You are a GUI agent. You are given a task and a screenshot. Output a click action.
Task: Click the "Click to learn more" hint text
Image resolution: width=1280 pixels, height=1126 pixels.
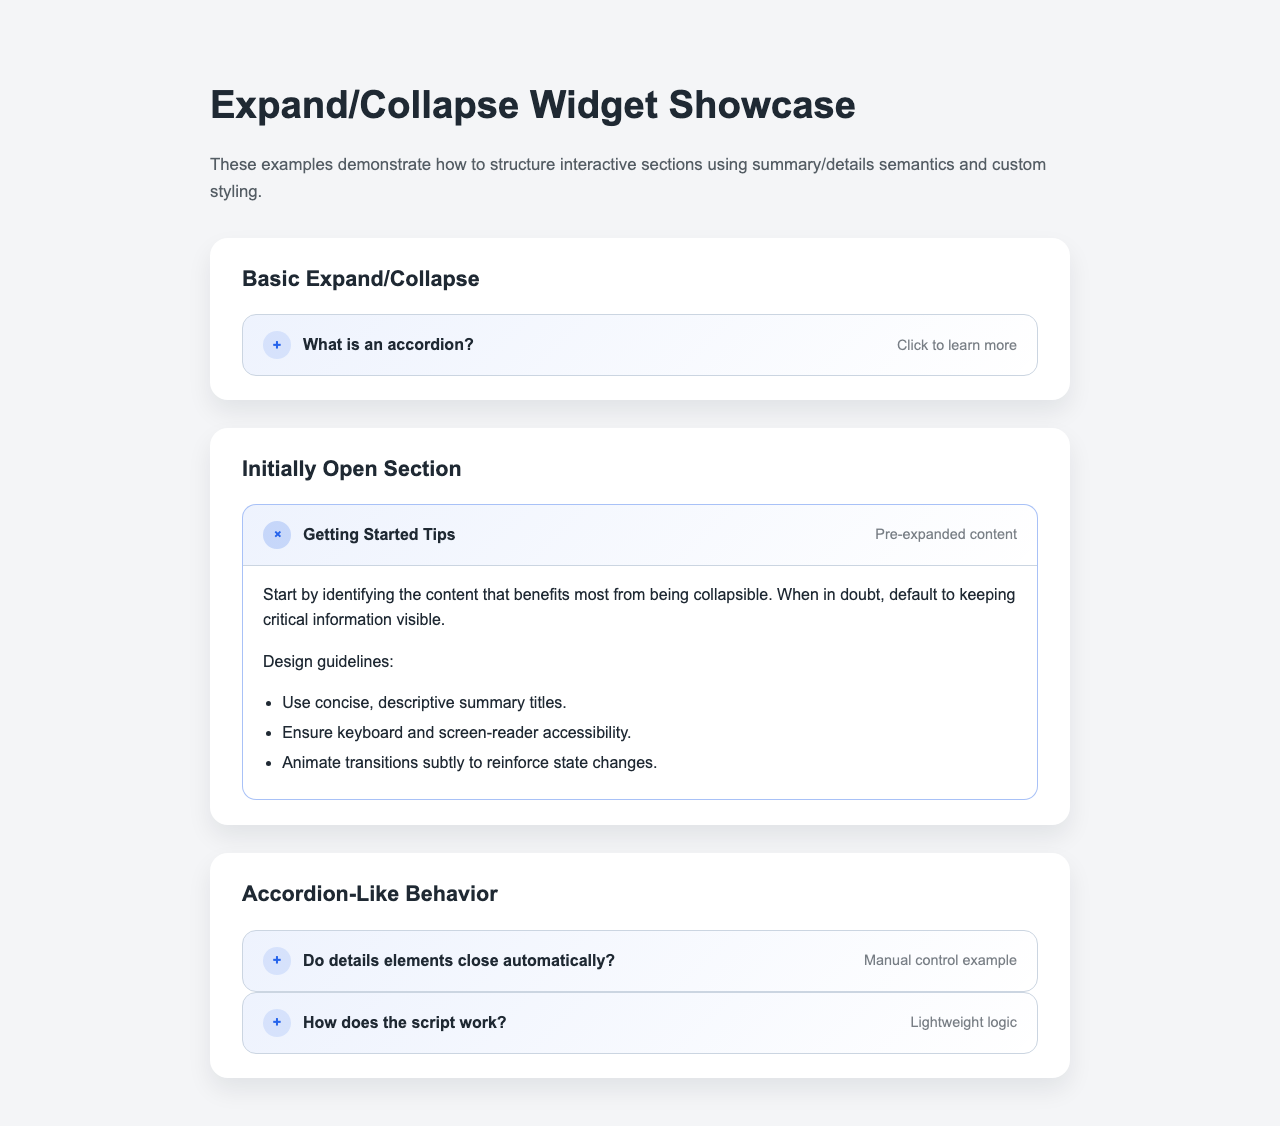(956, 345)
